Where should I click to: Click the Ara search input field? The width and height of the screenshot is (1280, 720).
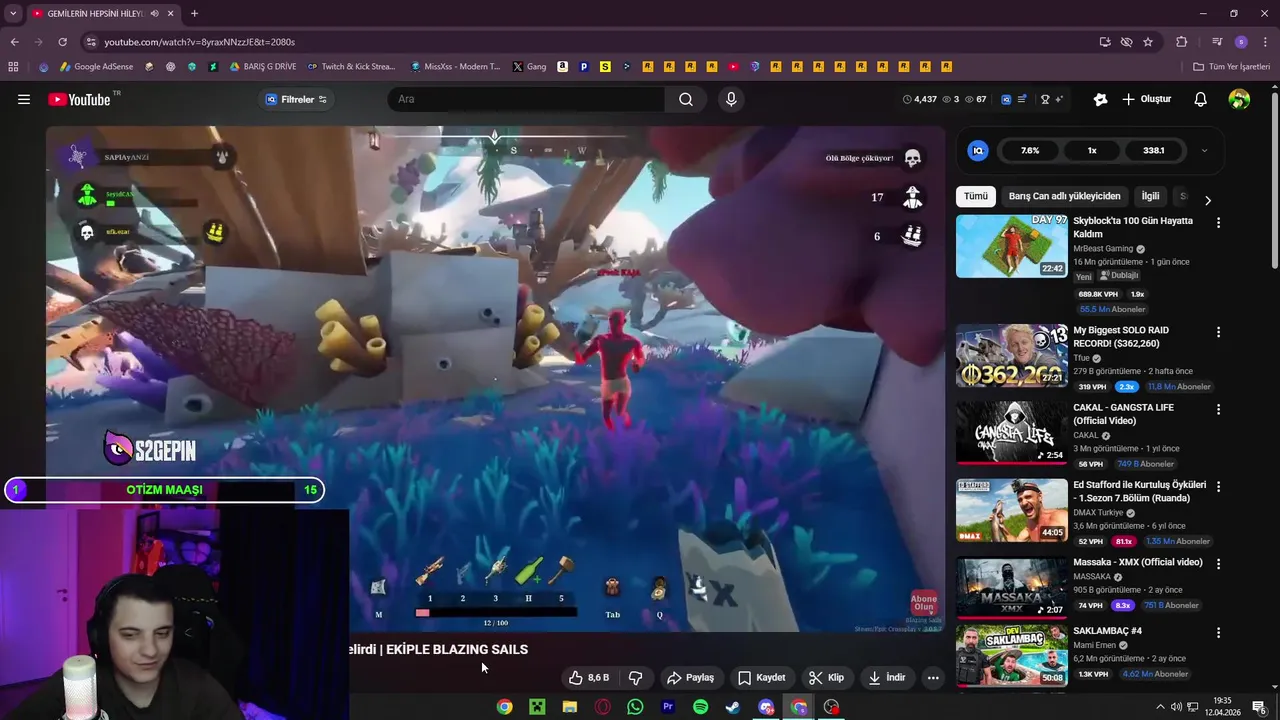click(x=527, y=99)
